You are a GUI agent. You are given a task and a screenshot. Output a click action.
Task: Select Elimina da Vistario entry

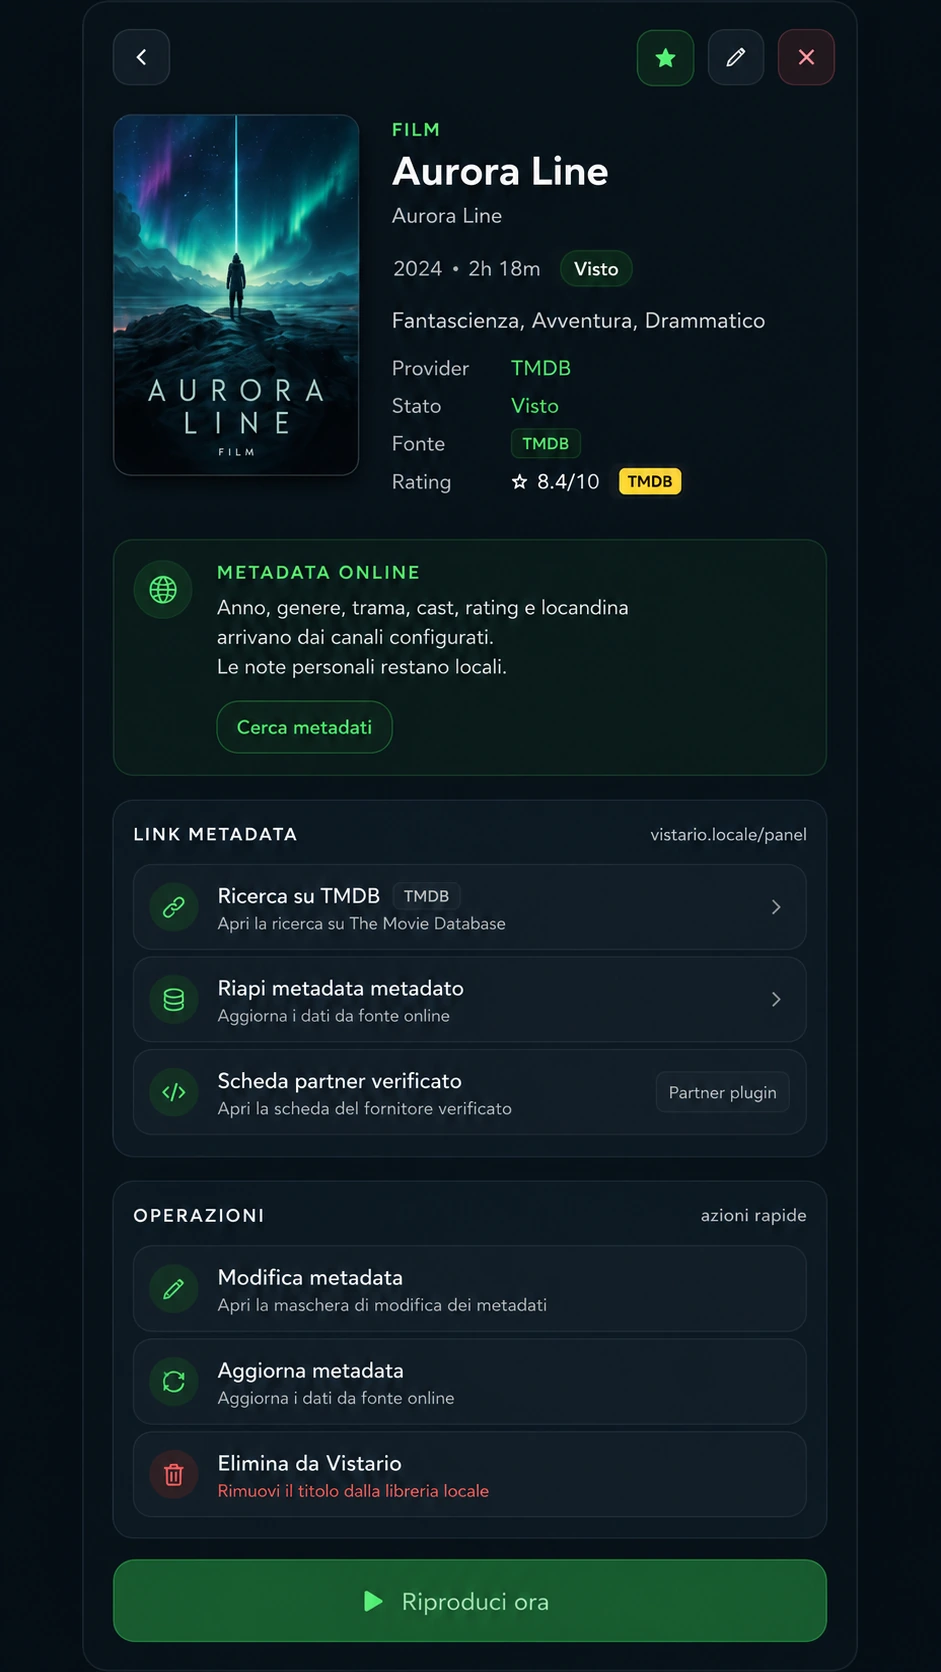click(470, 1475)
